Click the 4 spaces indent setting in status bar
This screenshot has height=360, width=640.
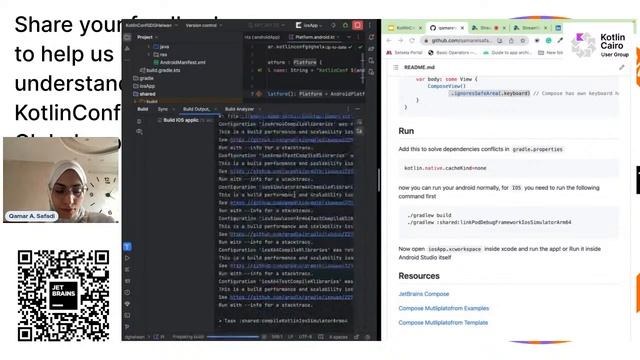click(x=338, y=337)
